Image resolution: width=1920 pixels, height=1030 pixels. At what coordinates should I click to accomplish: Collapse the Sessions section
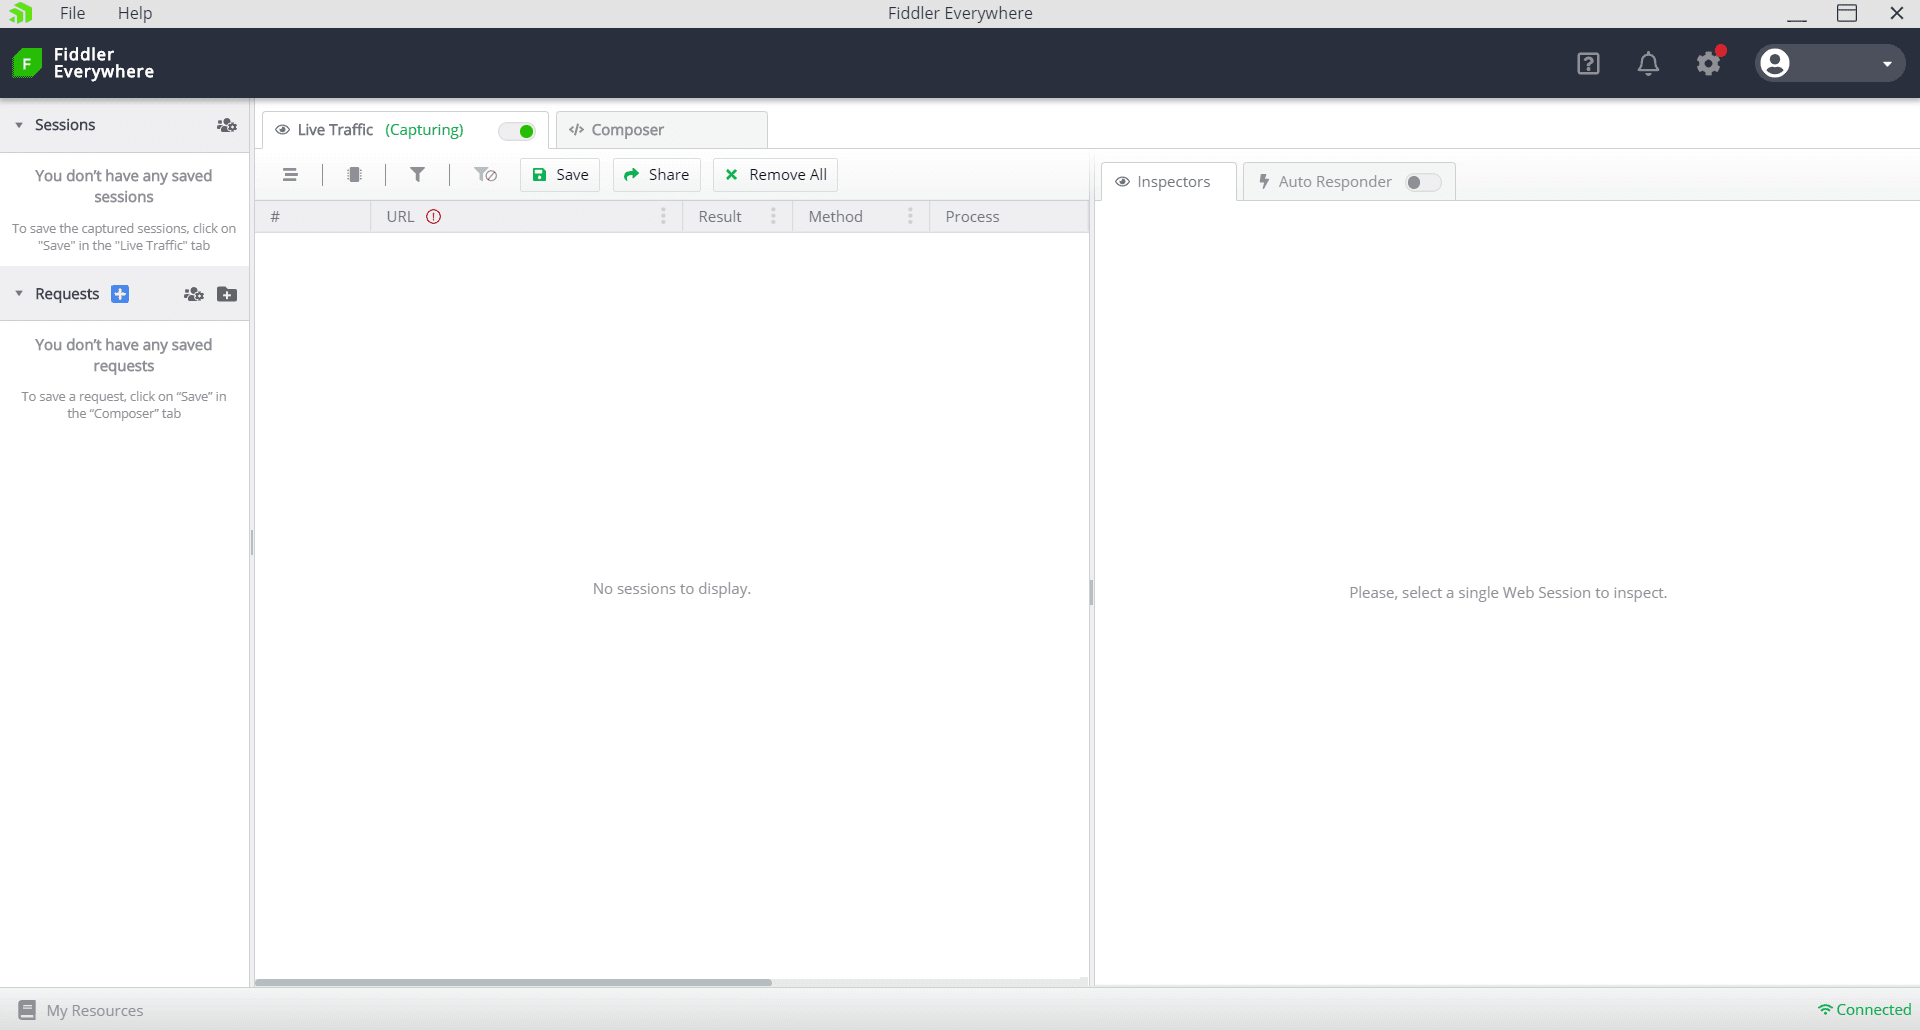click(19, 125)
